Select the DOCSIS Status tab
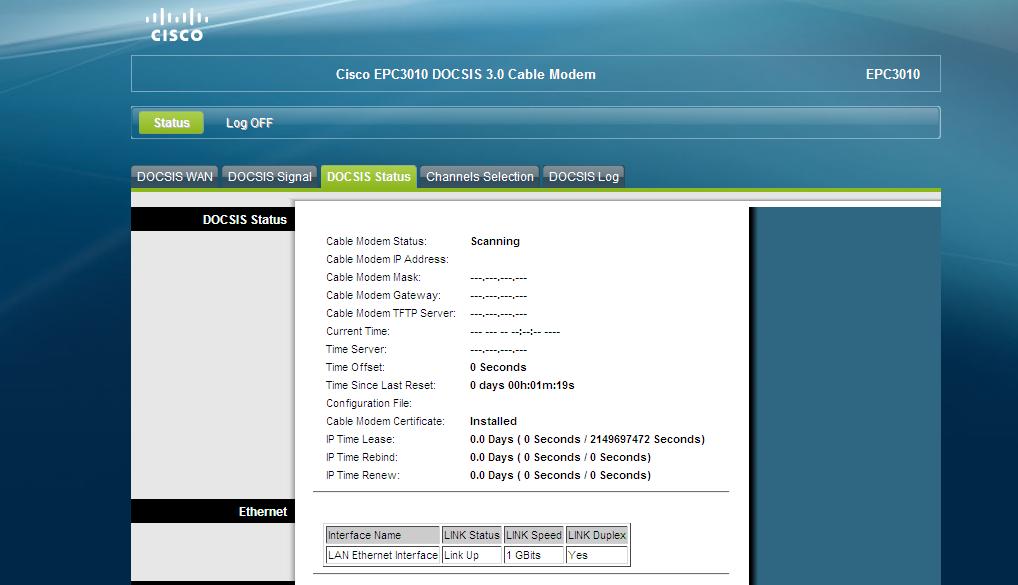 pyautogui.click(x=369, y=177)
